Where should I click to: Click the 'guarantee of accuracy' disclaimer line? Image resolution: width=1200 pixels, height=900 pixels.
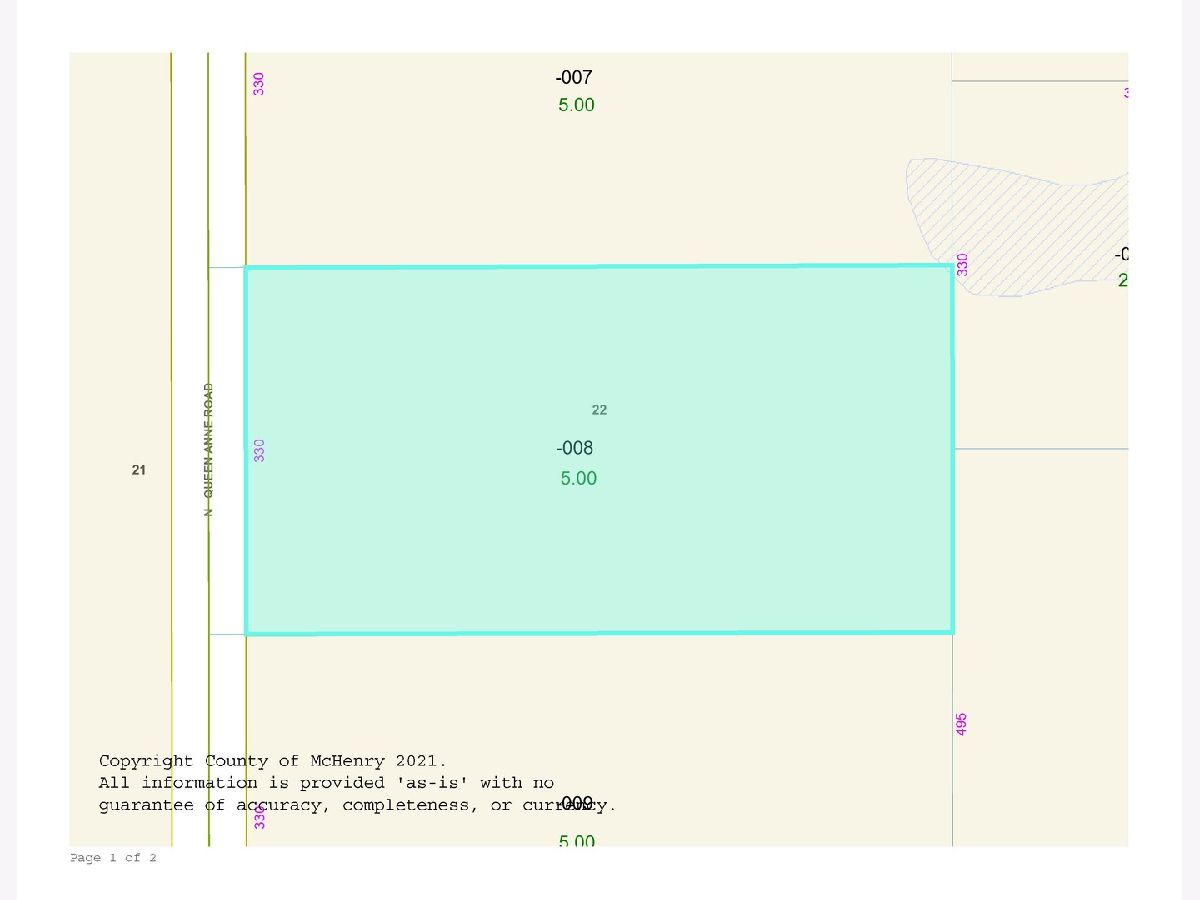(357, 805)
